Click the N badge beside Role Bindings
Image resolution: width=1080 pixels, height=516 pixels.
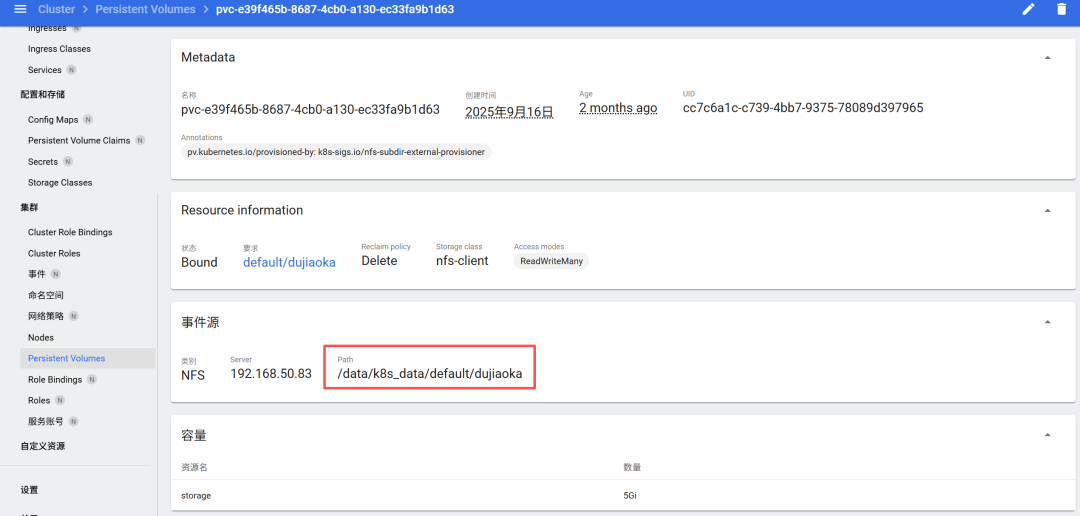pos(92,380)
